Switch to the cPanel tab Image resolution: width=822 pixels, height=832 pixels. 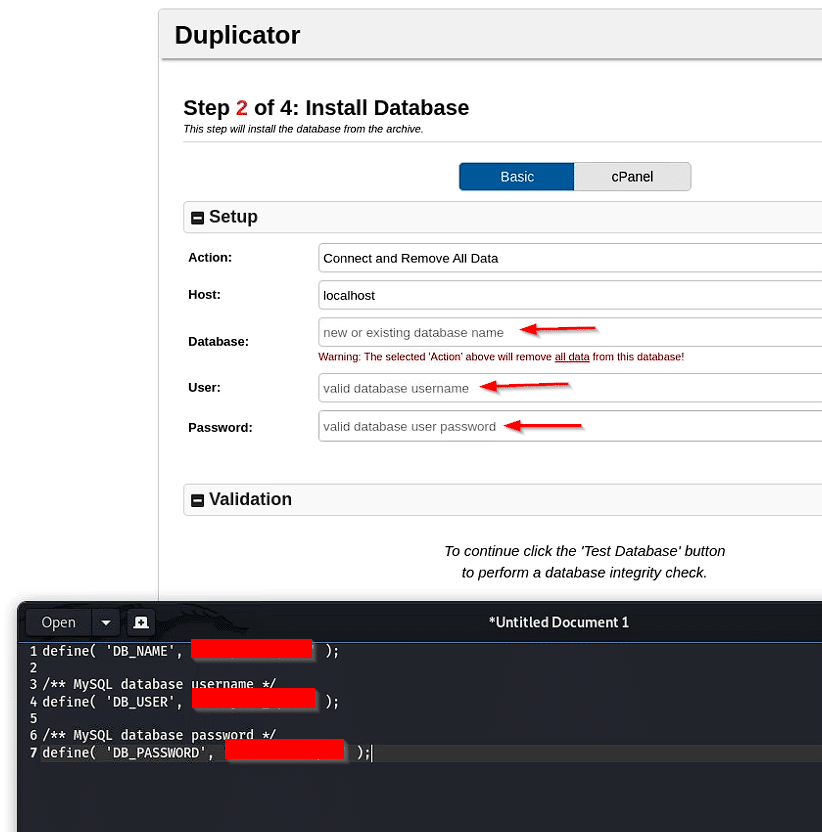(x=632, y=177)
